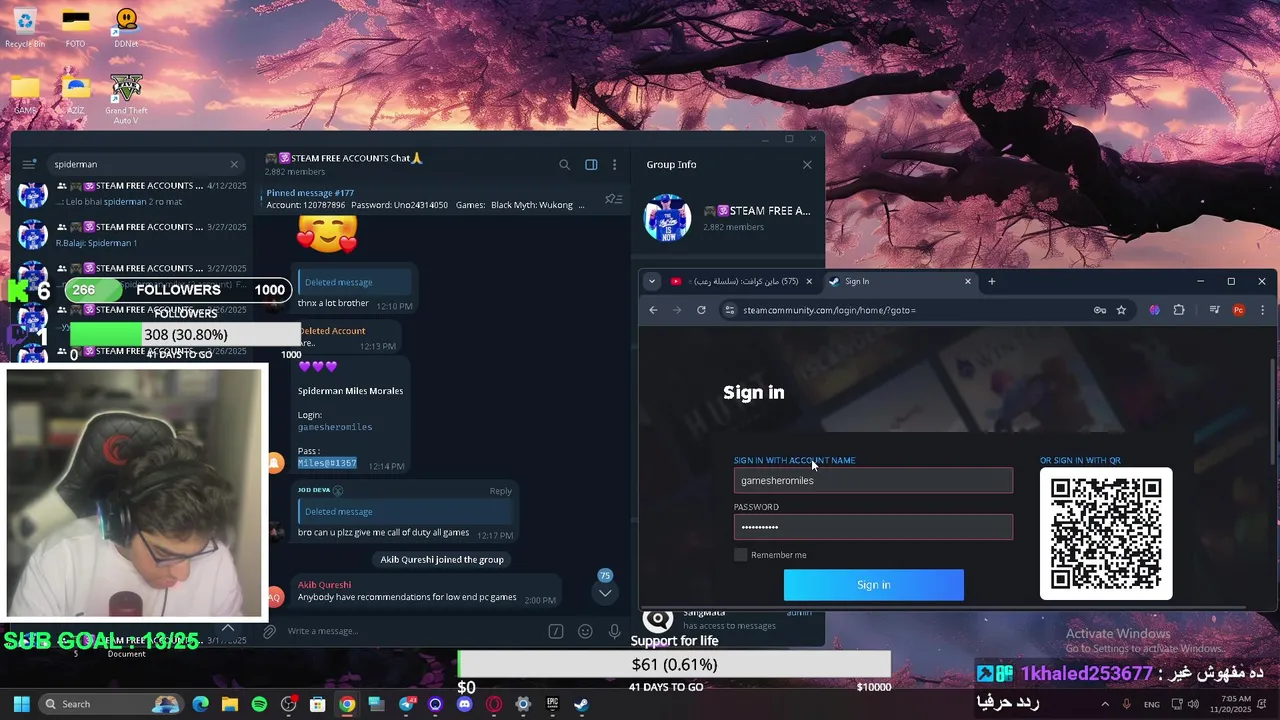Click the voice message microphone icon
Screen dimensions: 1280x720
point(614,631)
